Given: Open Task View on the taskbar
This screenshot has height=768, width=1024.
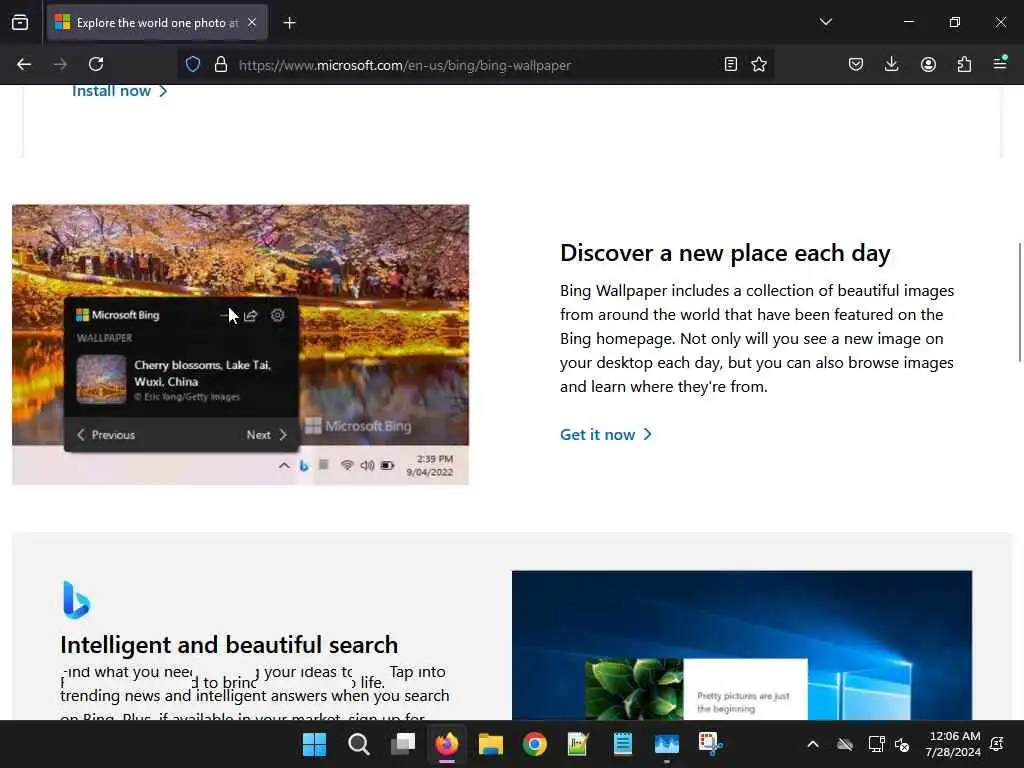Looking at the screenshot, I should point(403,744).
